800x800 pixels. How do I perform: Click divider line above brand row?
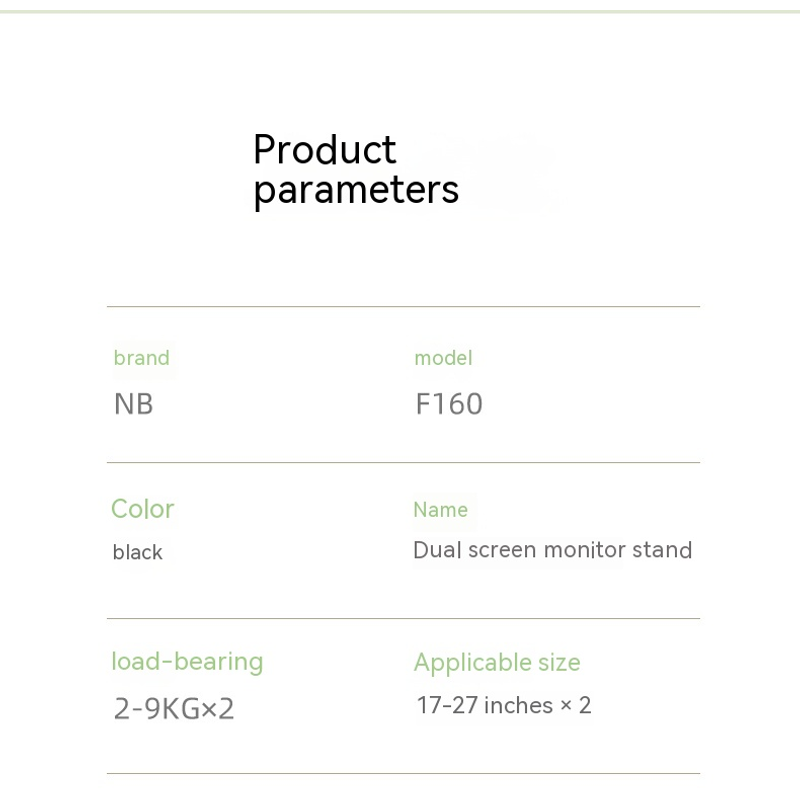403,307
